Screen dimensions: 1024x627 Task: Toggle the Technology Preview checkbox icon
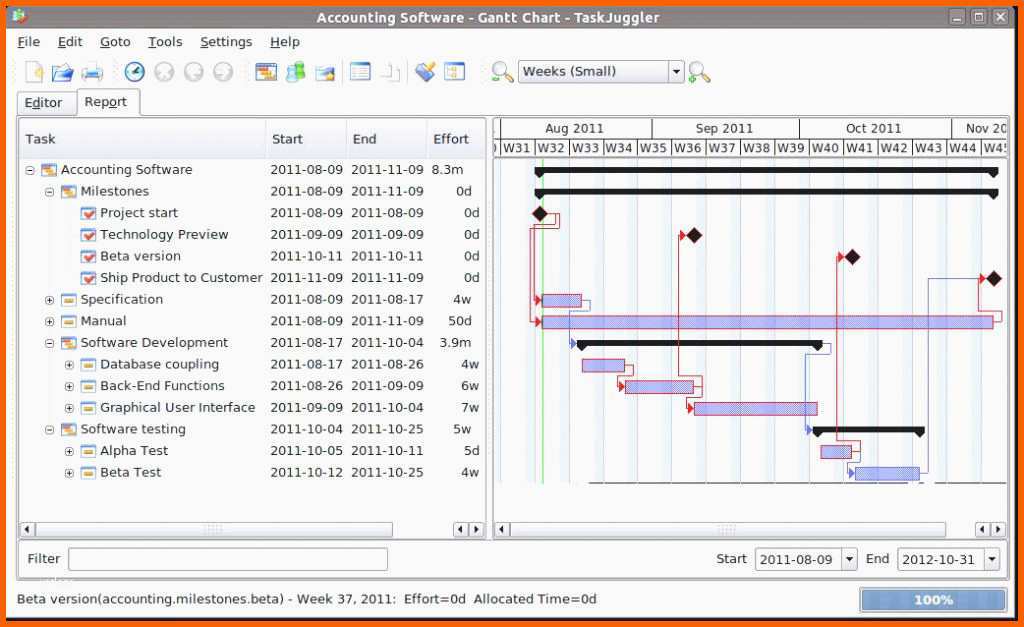coord(88,235)
